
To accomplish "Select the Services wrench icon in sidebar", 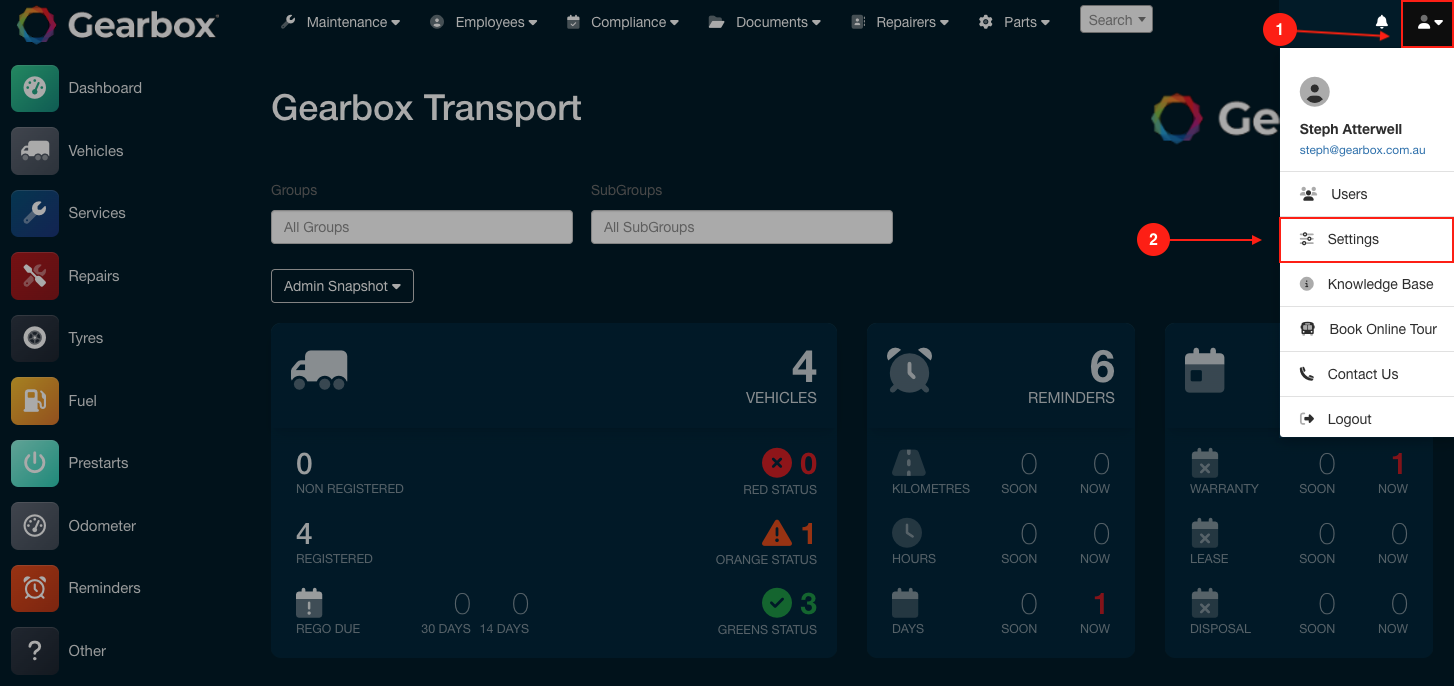I will (34, 213).
